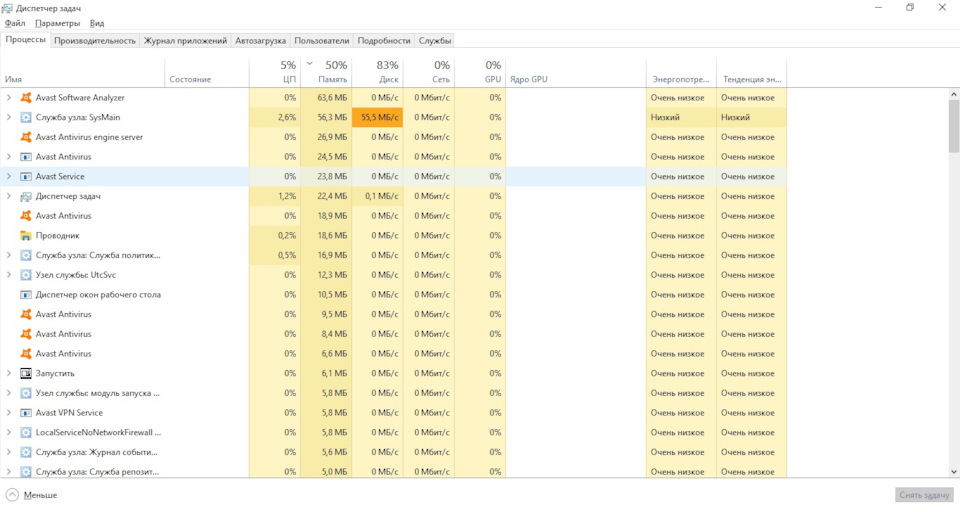Click the Avast VPN Service icon

[26, 413]
